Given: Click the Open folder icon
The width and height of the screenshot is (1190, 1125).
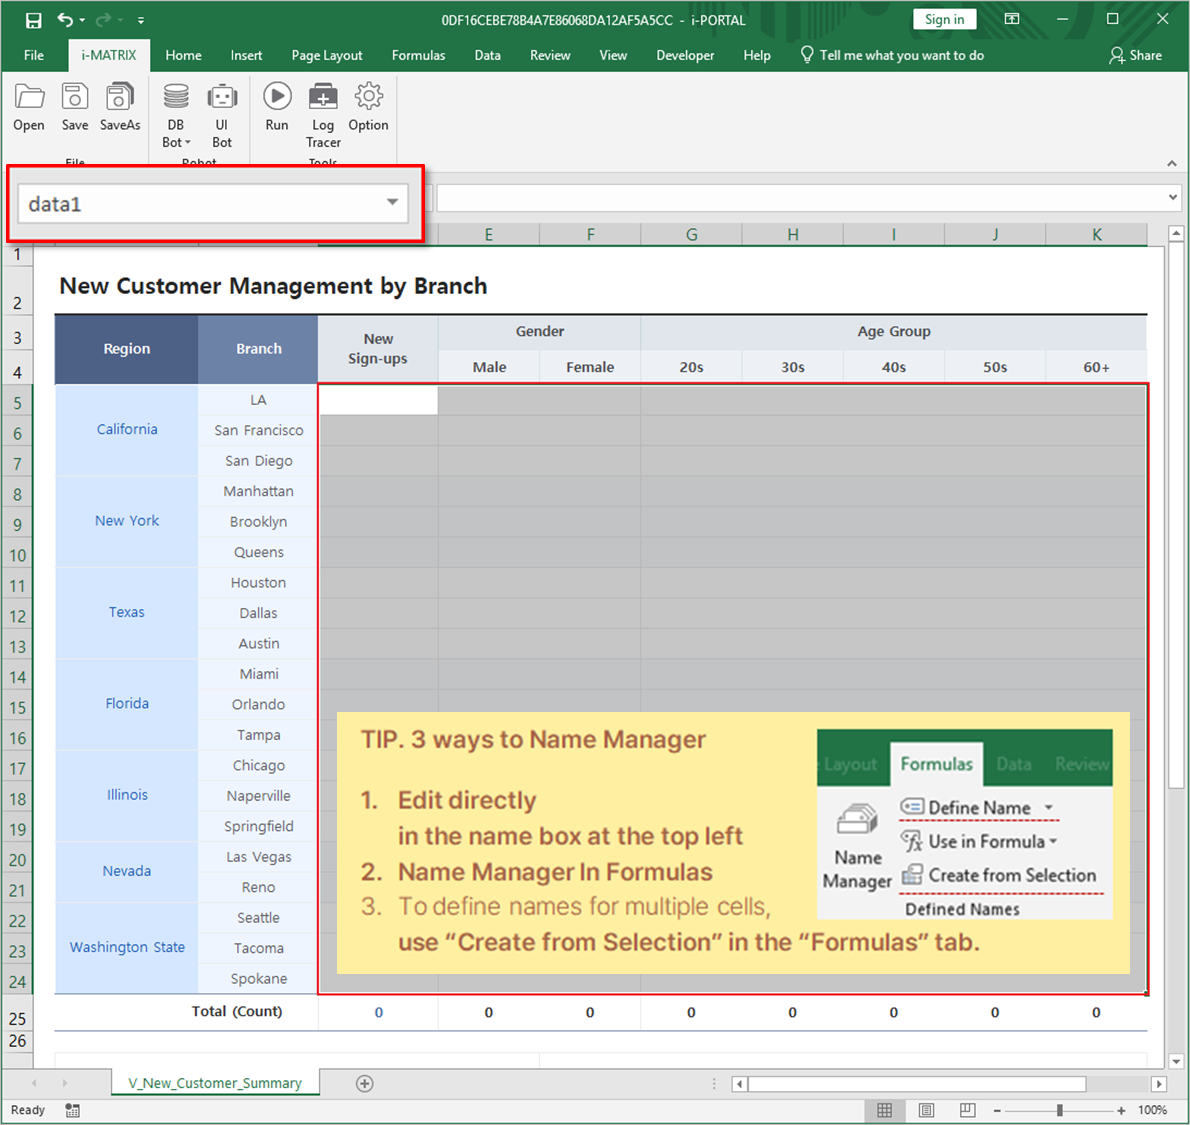Looking at the screenshot, I should click(29, 97).
